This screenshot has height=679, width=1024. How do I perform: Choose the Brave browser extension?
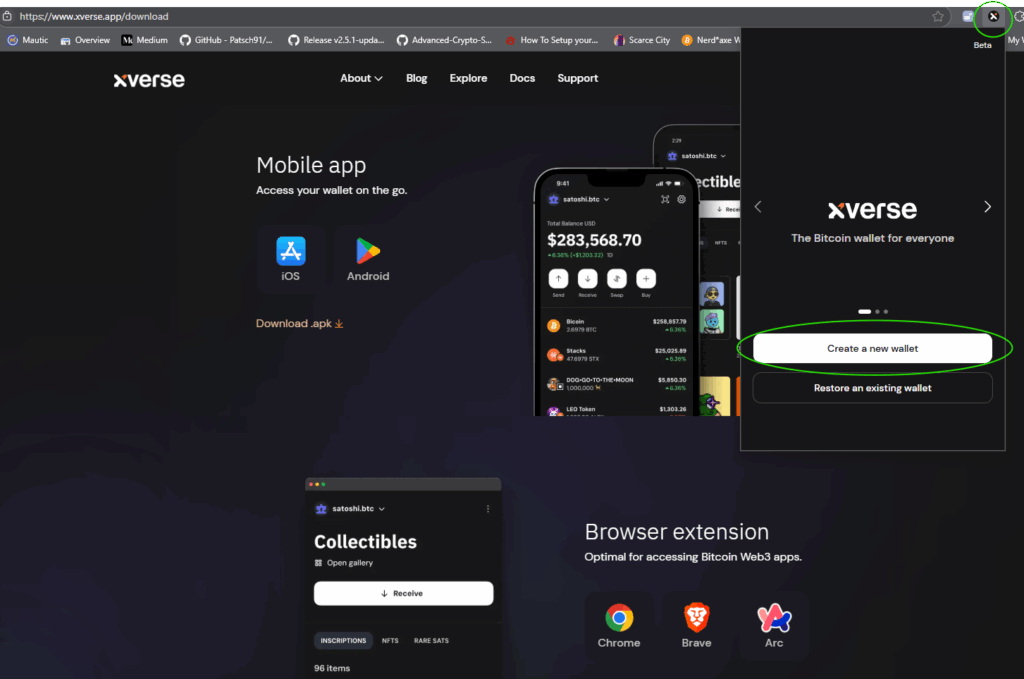point(696,625)
